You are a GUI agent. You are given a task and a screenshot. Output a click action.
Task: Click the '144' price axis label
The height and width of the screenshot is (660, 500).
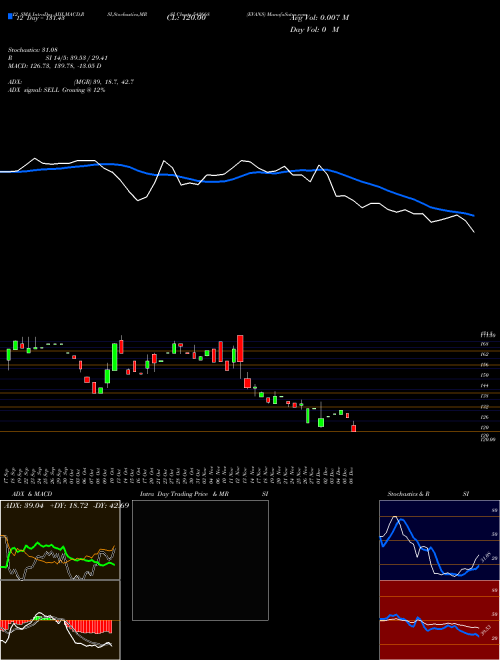(x=484, y=385)
